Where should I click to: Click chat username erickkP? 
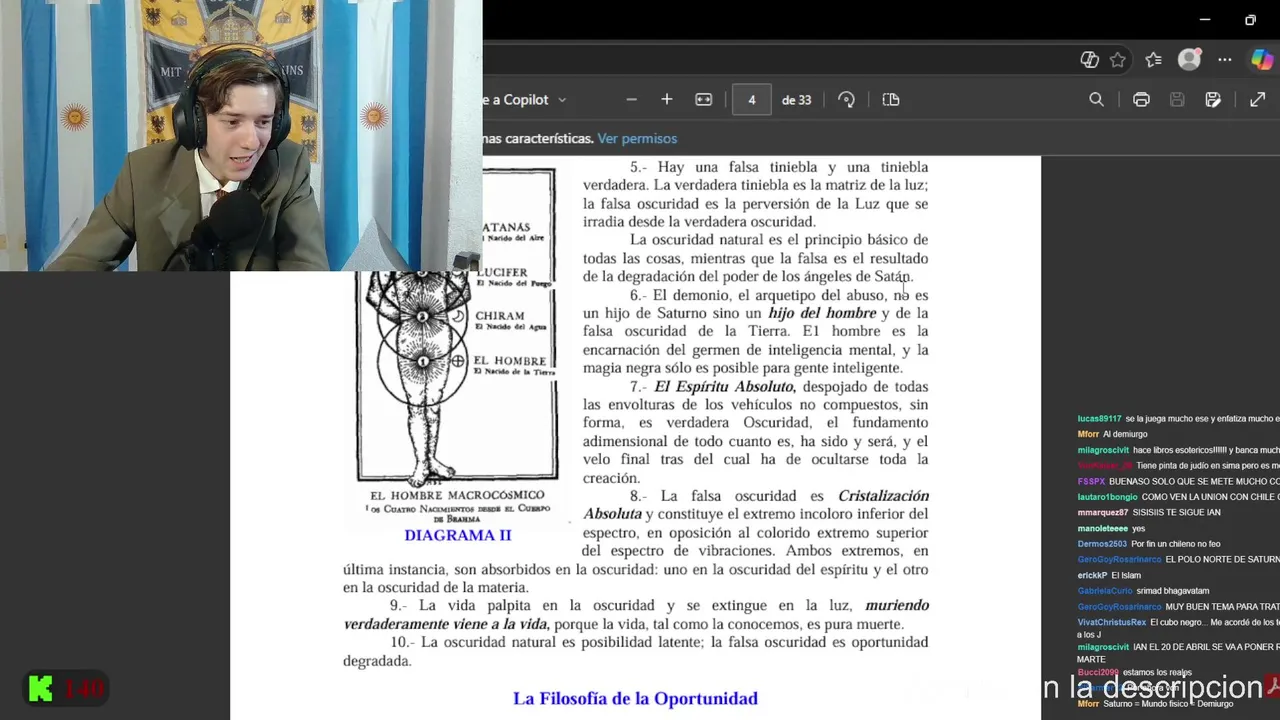(x=1092, y=575)
